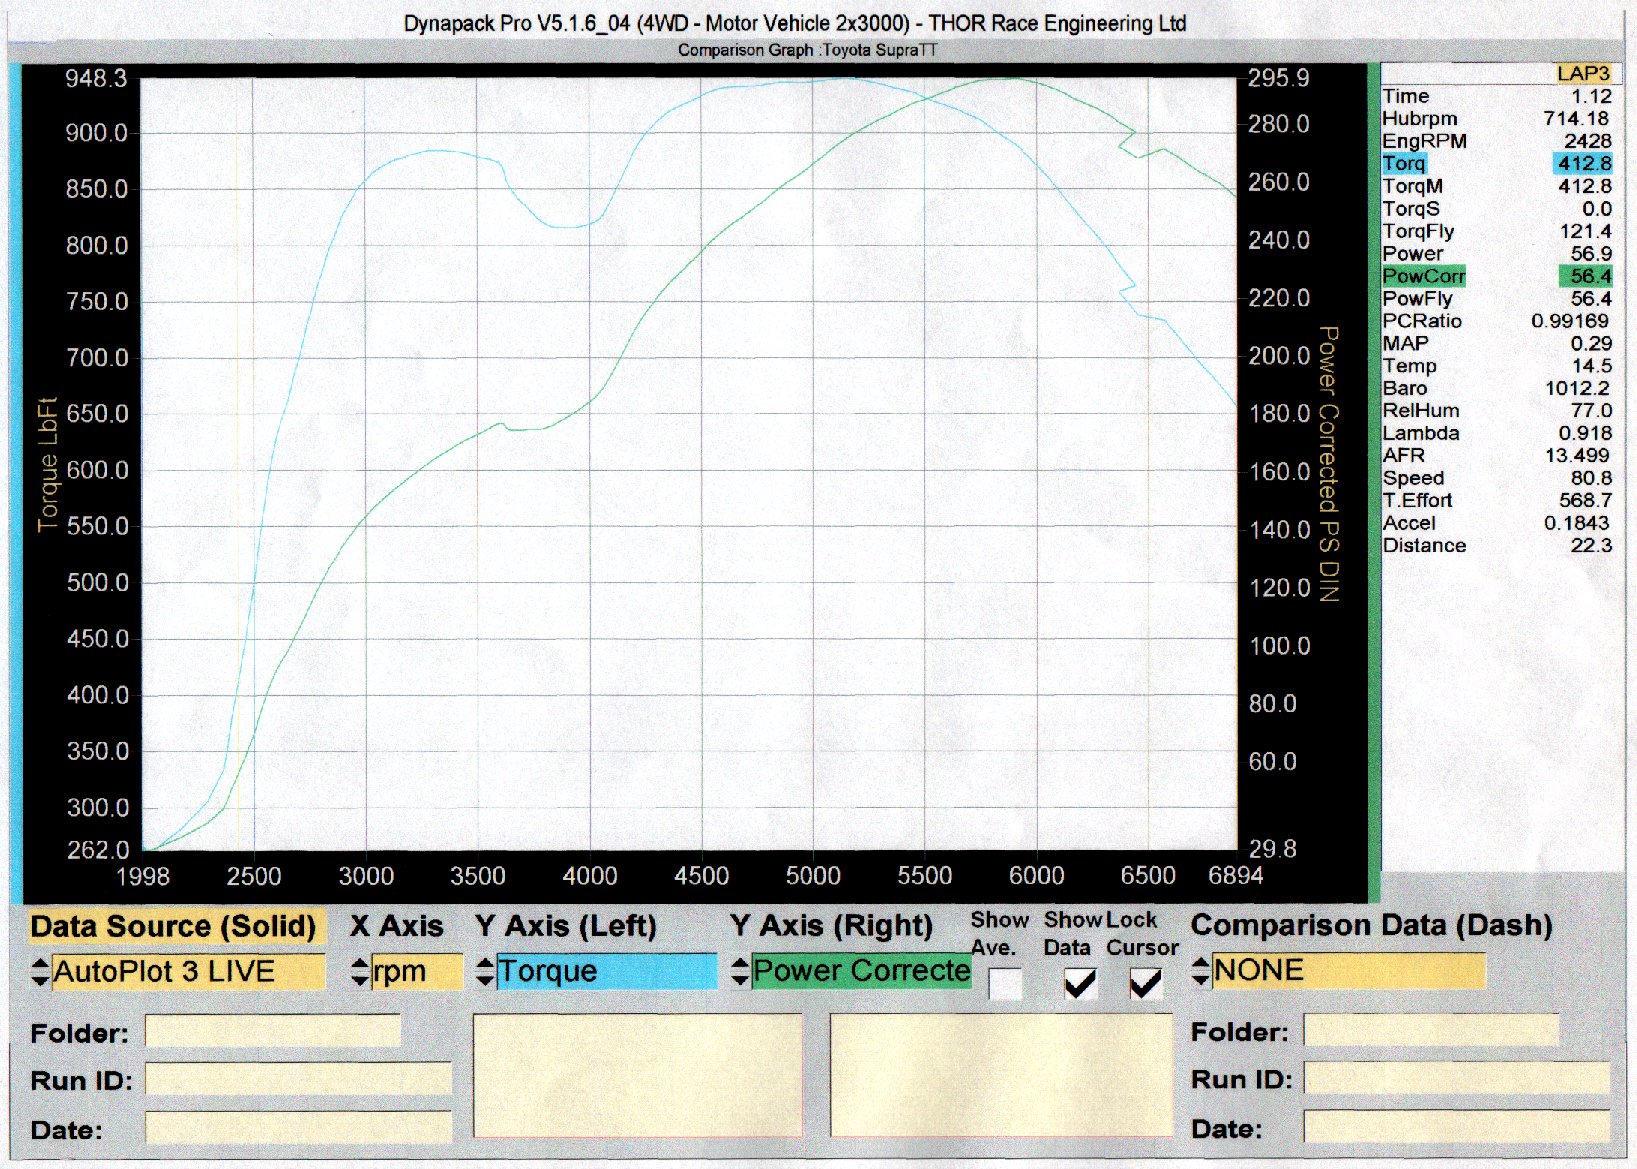This screenshot has height=1169, width=1637.
Task: Uncheck the Lock Cursor checkbox
Action: (x=1146, y=985)
